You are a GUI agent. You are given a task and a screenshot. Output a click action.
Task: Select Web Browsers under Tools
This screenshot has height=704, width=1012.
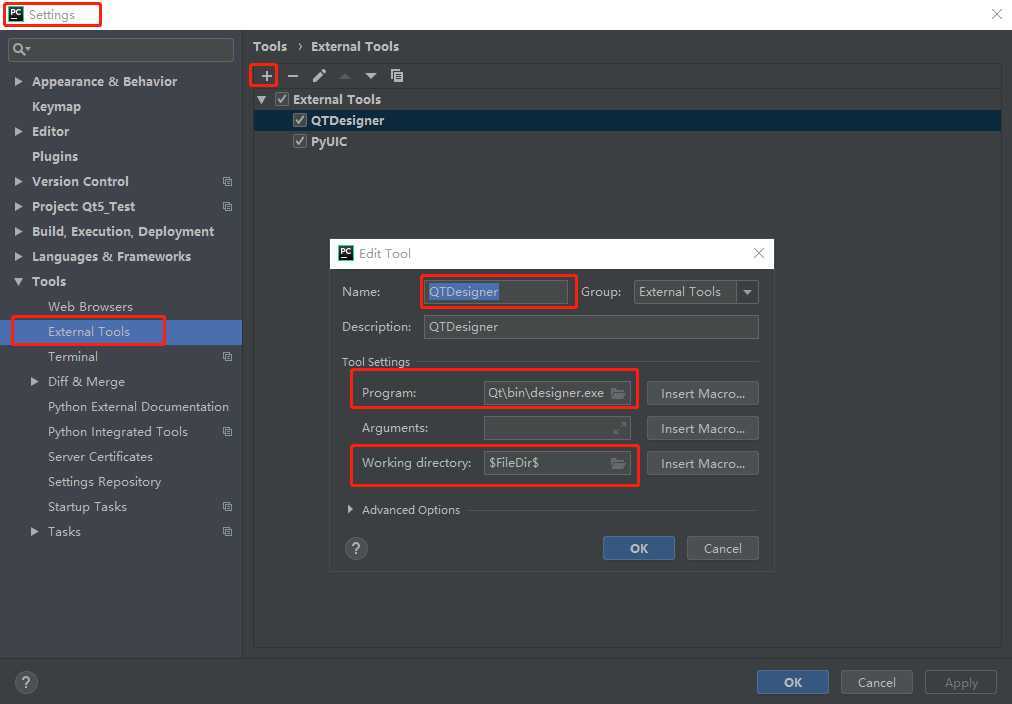[x=90, y=307]
